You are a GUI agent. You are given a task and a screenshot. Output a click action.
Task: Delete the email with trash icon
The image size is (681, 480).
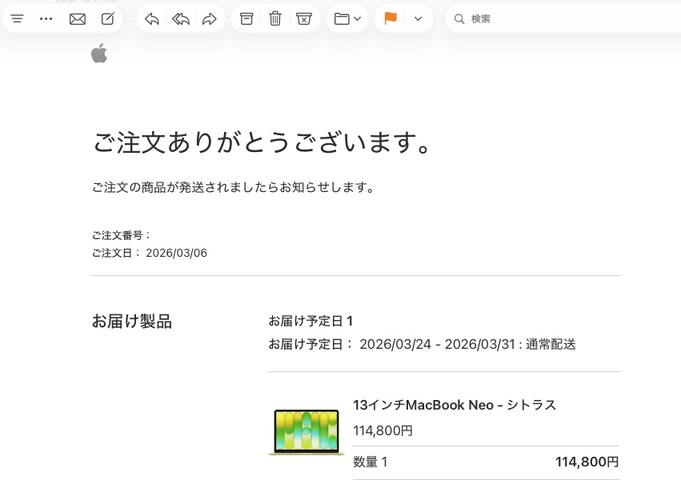click(275, 19)
